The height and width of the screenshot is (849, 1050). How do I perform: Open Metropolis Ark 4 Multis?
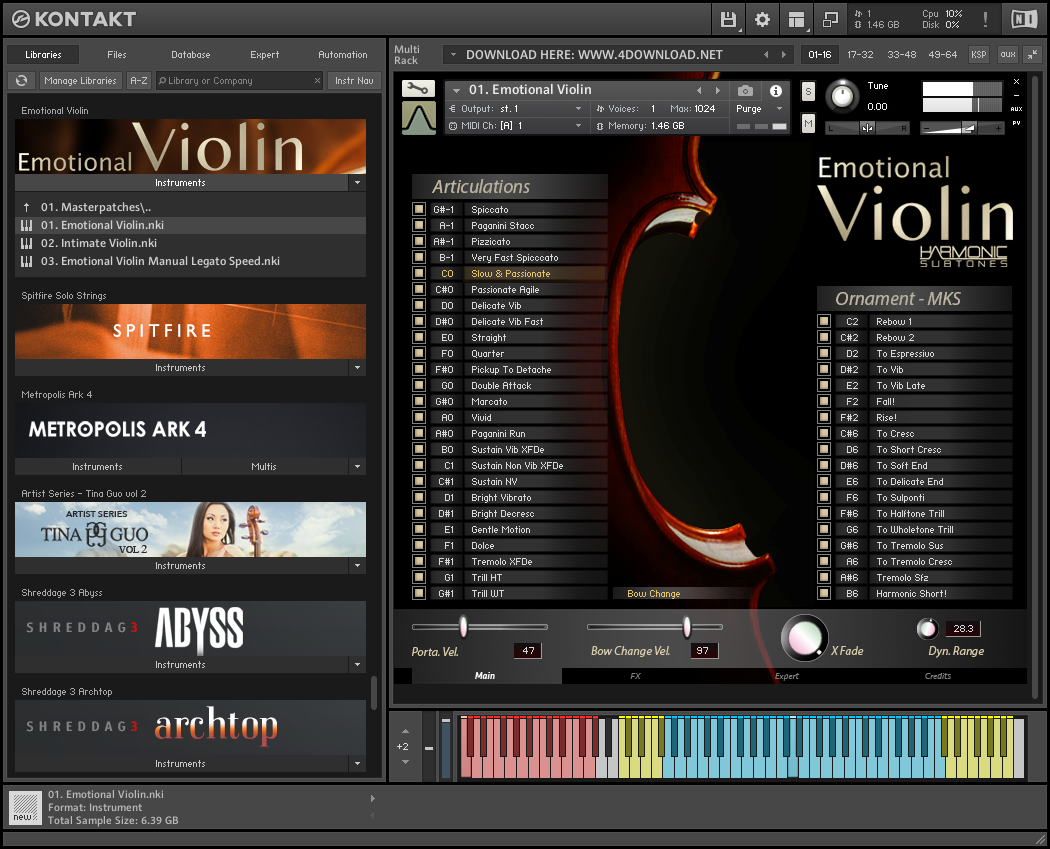pos(264,467)
